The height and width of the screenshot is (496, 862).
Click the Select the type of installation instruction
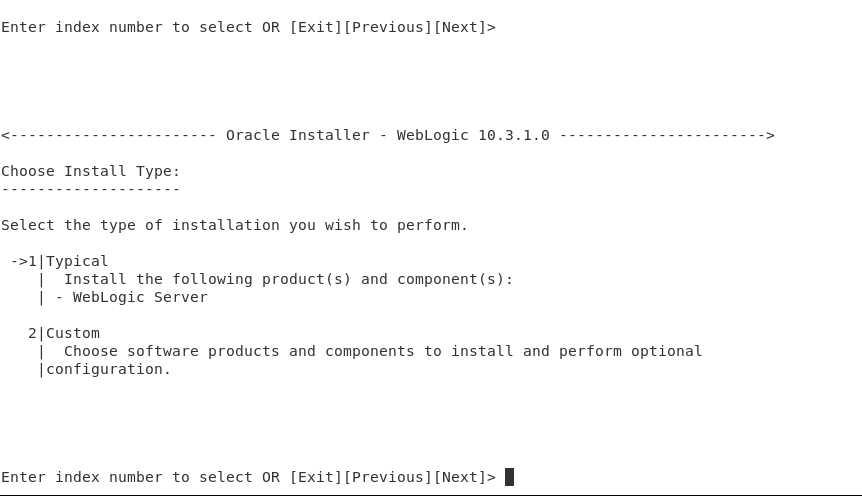tap(234, 225)
